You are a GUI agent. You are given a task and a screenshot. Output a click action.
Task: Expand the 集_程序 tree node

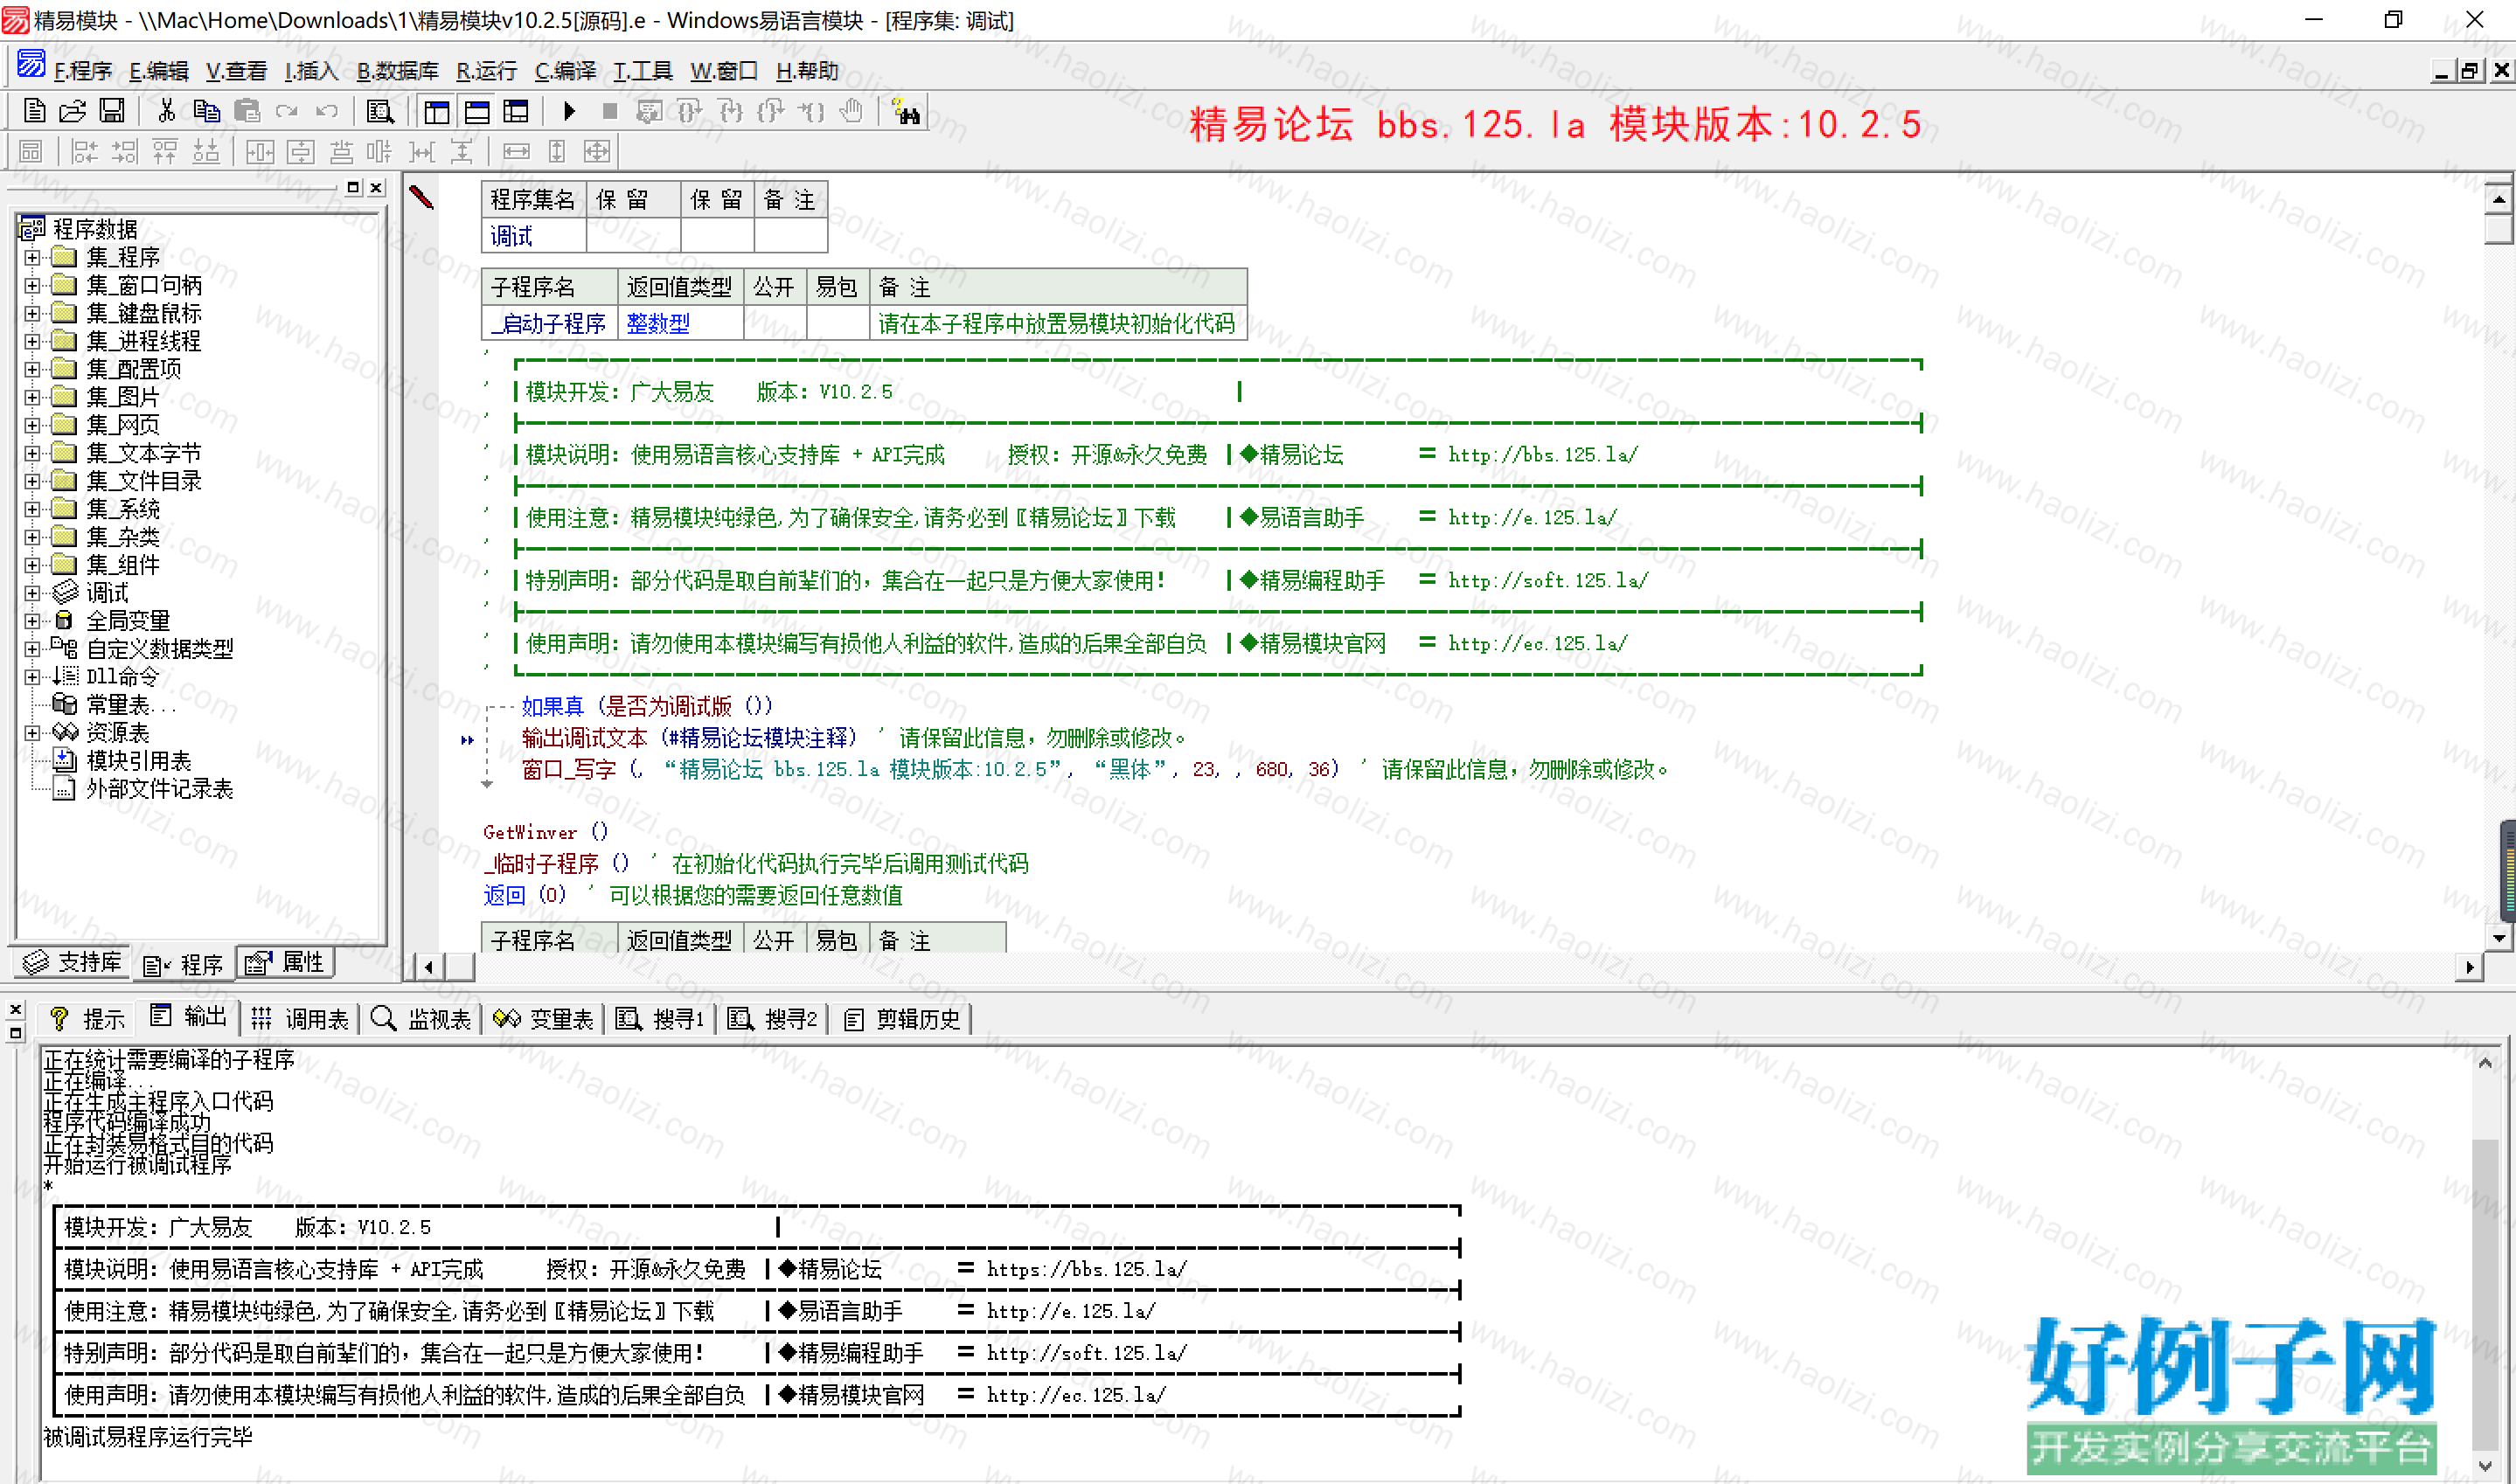[x=33, y=258]
